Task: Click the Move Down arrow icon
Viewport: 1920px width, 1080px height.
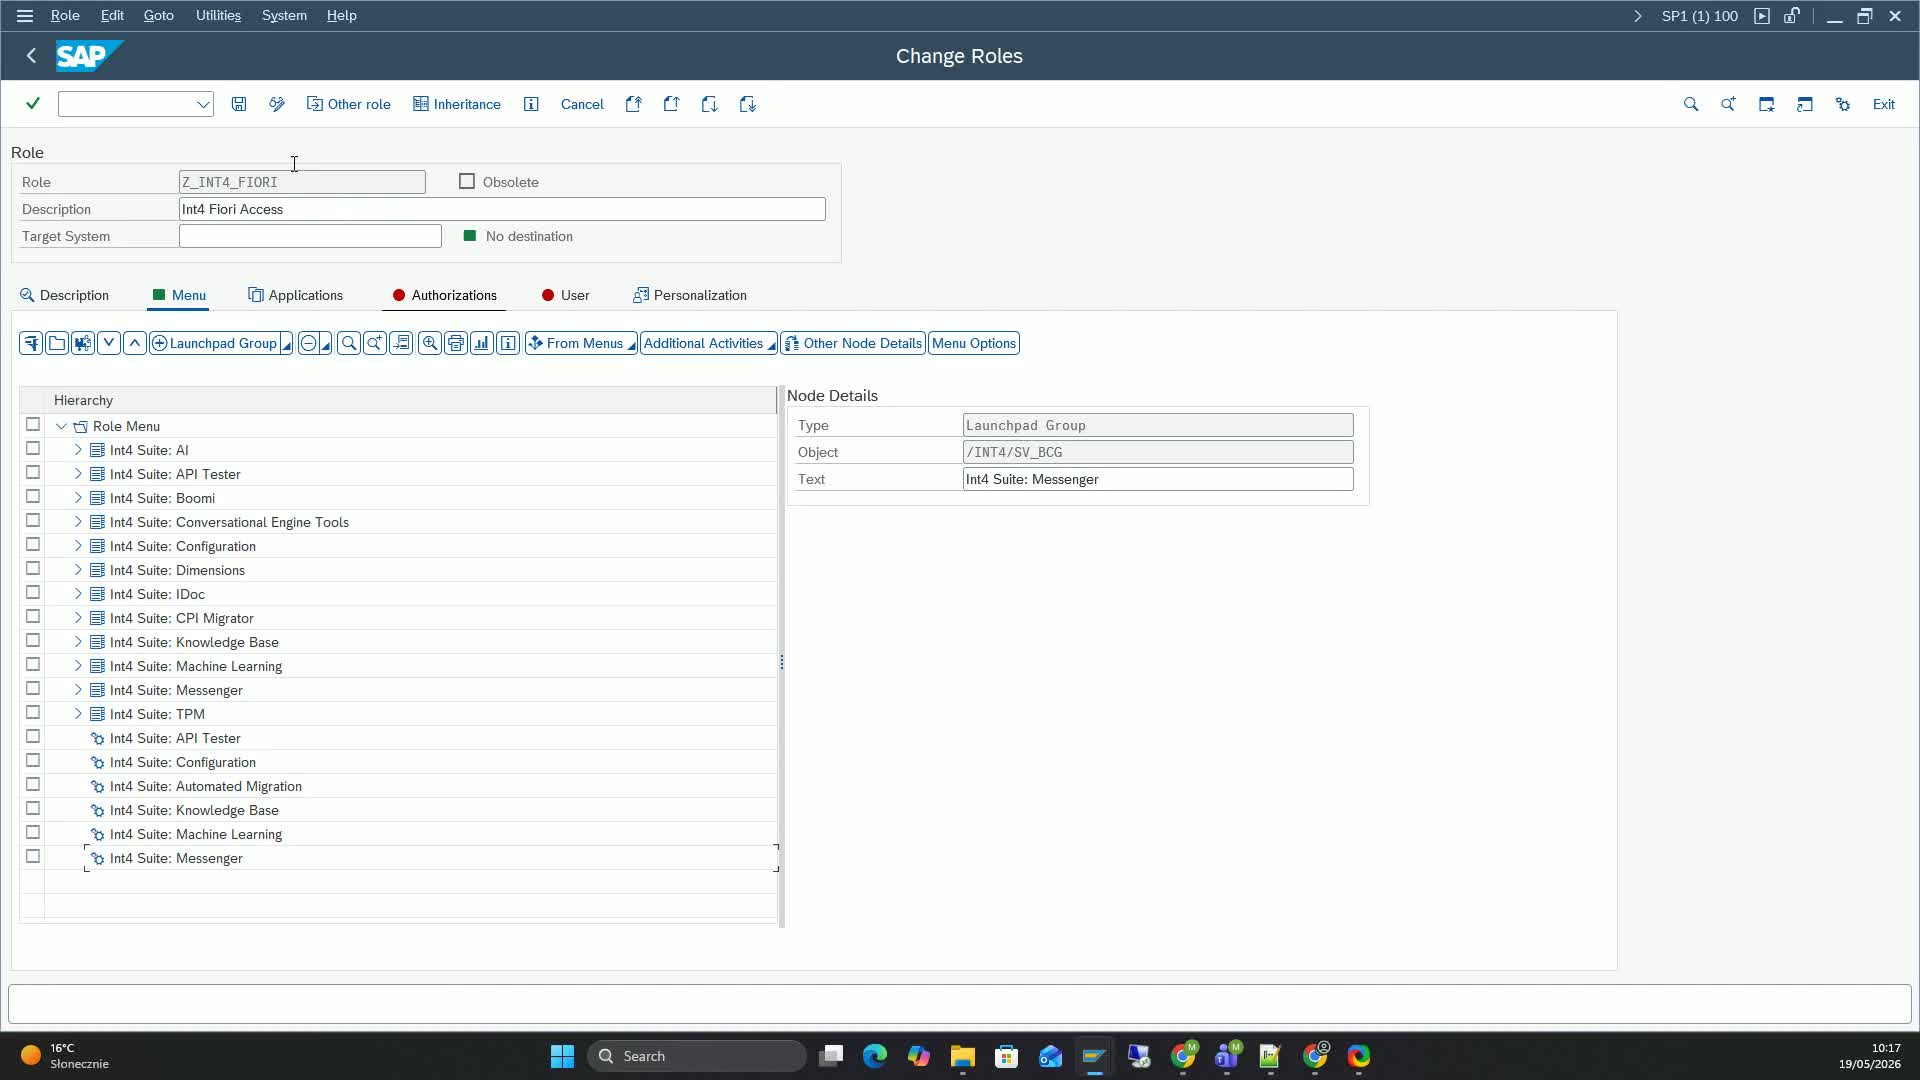Action: click(x=109, y=343)
